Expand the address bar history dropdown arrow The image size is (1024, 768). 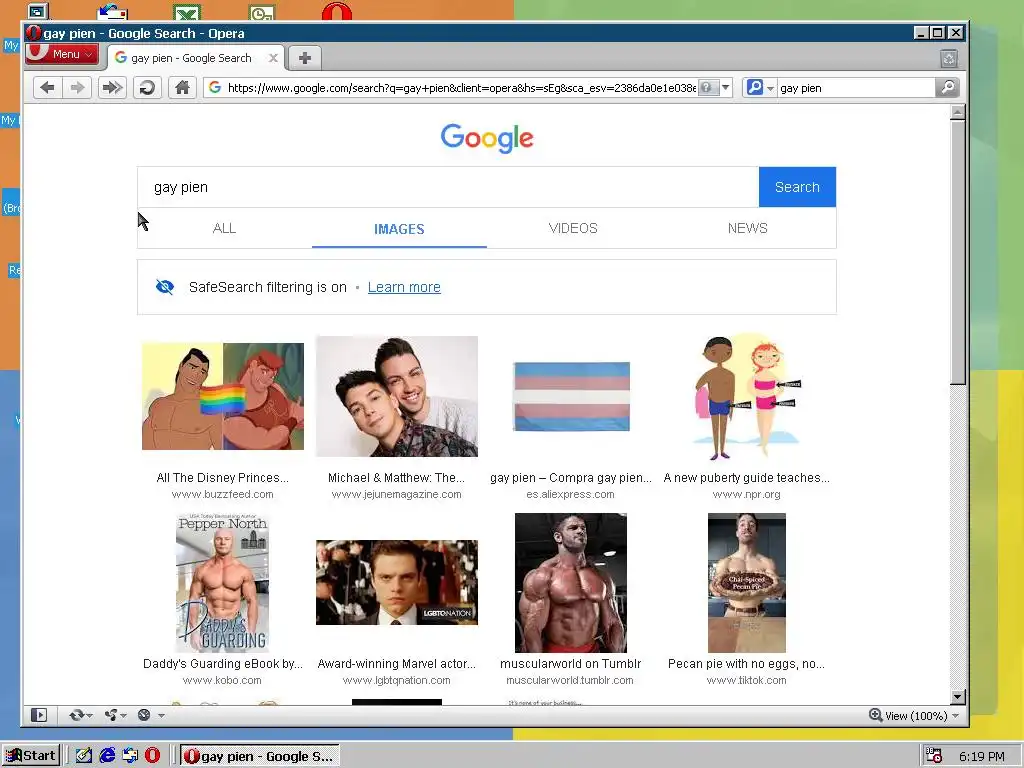tap(726, 88)
